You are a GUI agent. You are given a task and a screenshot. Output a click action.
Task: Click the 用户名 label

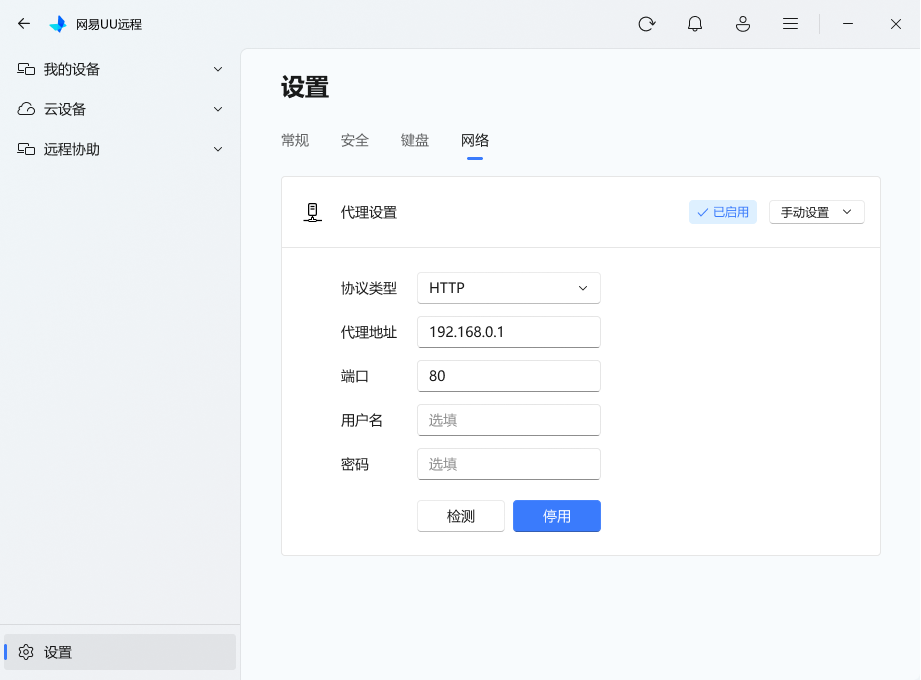point(362,420)
